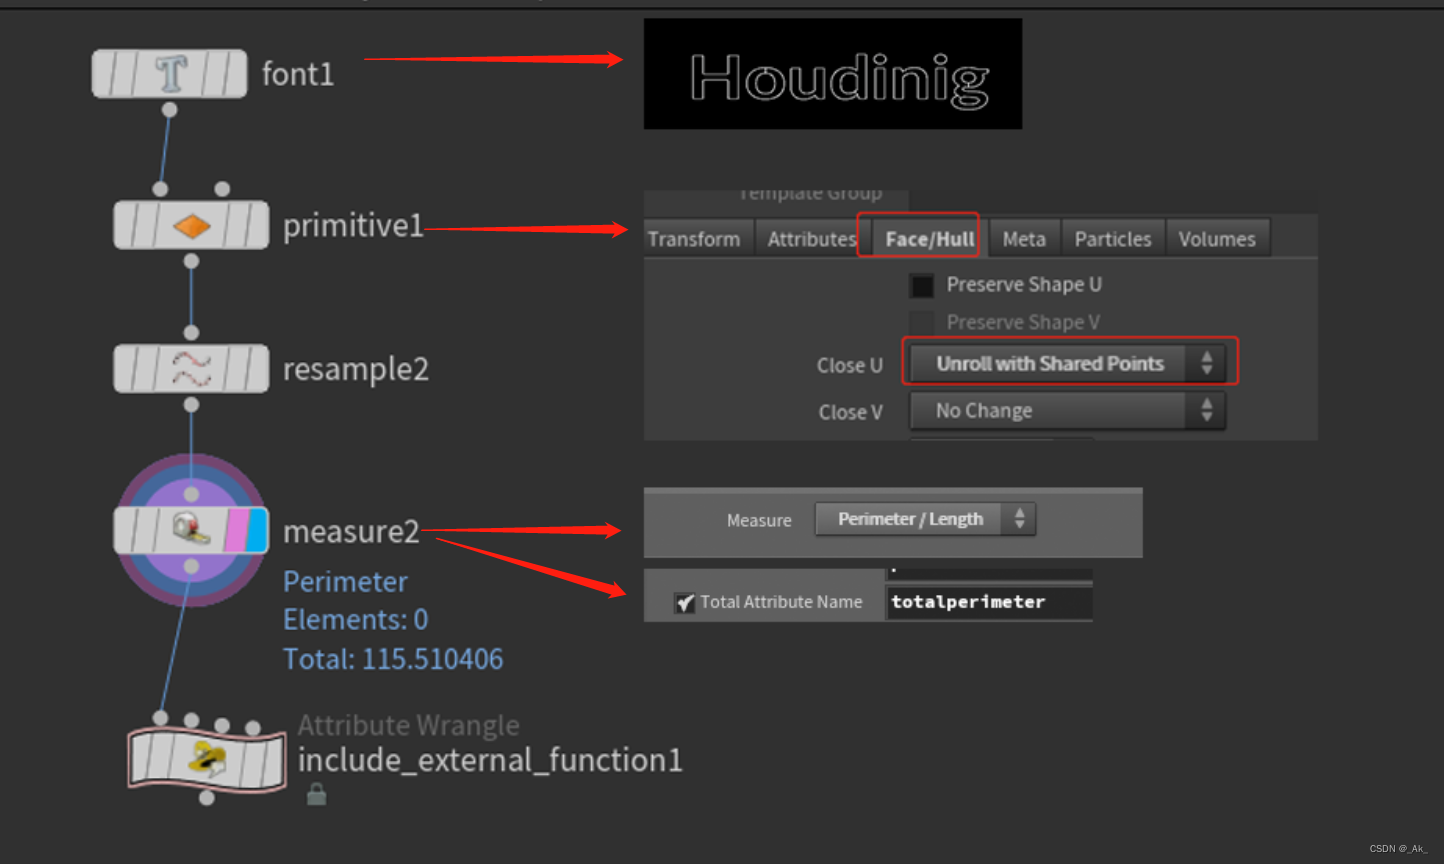Viewport: 1444px width, 864px height.
Task: Toggle measure2's blue display flag
Action: [x=258, y=531]
